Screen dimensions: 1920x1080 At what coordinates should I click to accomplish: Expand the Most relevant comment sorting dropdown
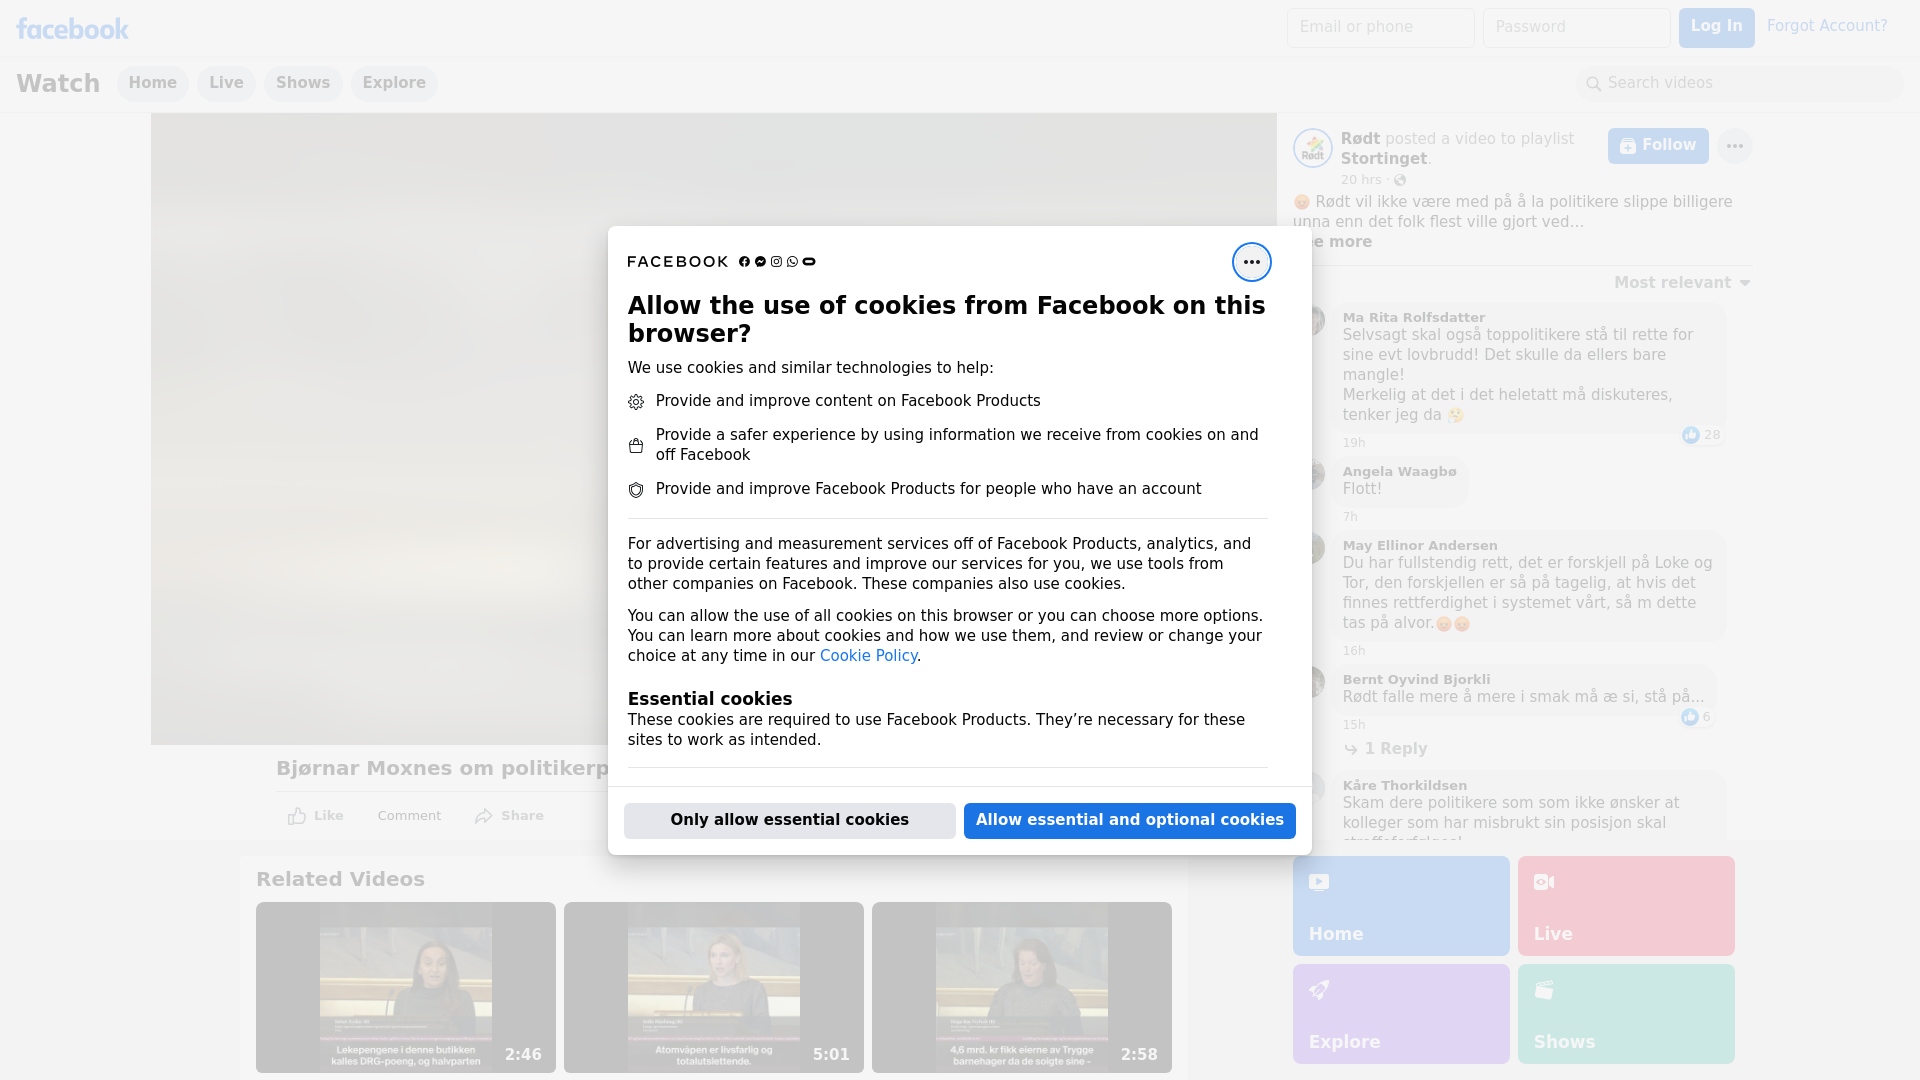1681,283
